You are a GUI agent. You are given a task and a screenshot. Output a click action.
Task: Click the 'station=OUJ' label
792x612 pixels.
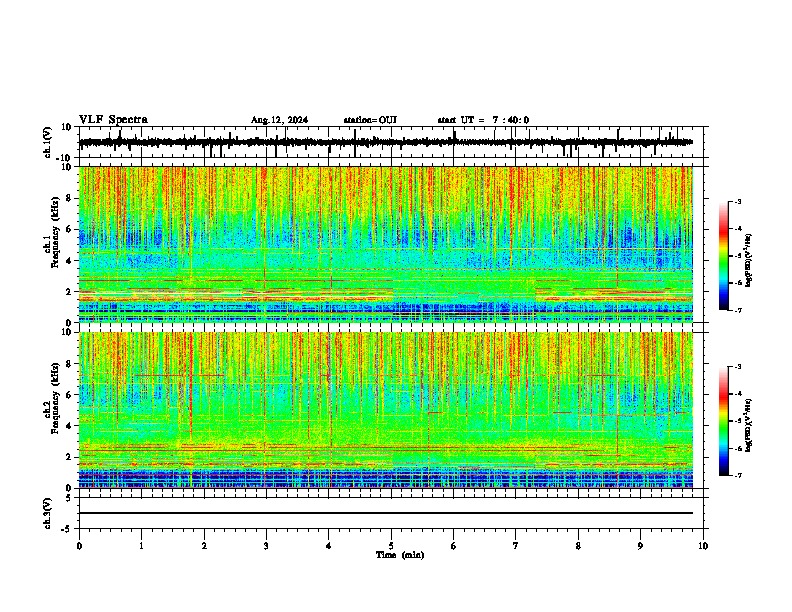click(370, 120)
